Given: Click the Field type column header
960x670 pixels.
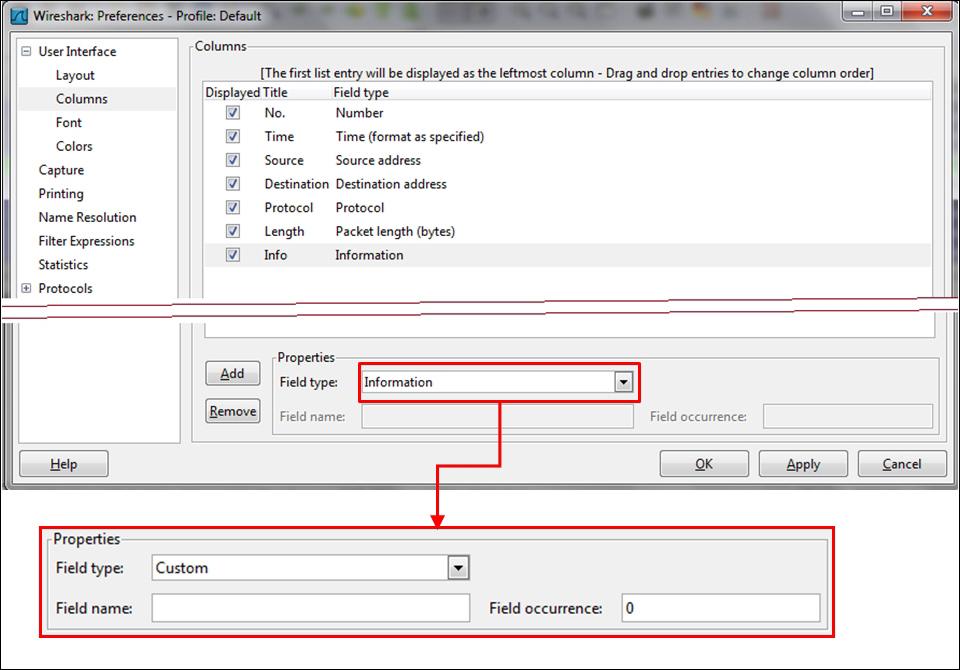Looking at the screenshot, I should click(x=361, y=92).
